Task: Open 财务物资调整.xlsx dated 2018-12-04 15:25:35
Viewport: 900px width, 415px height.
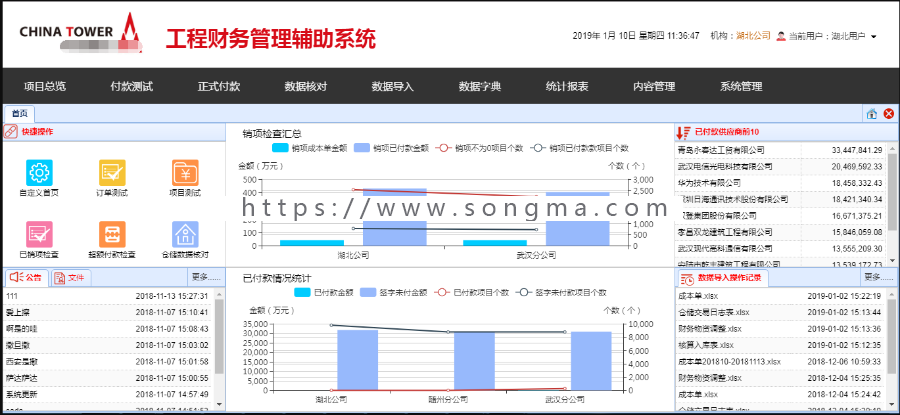Action: pos(781,378)
